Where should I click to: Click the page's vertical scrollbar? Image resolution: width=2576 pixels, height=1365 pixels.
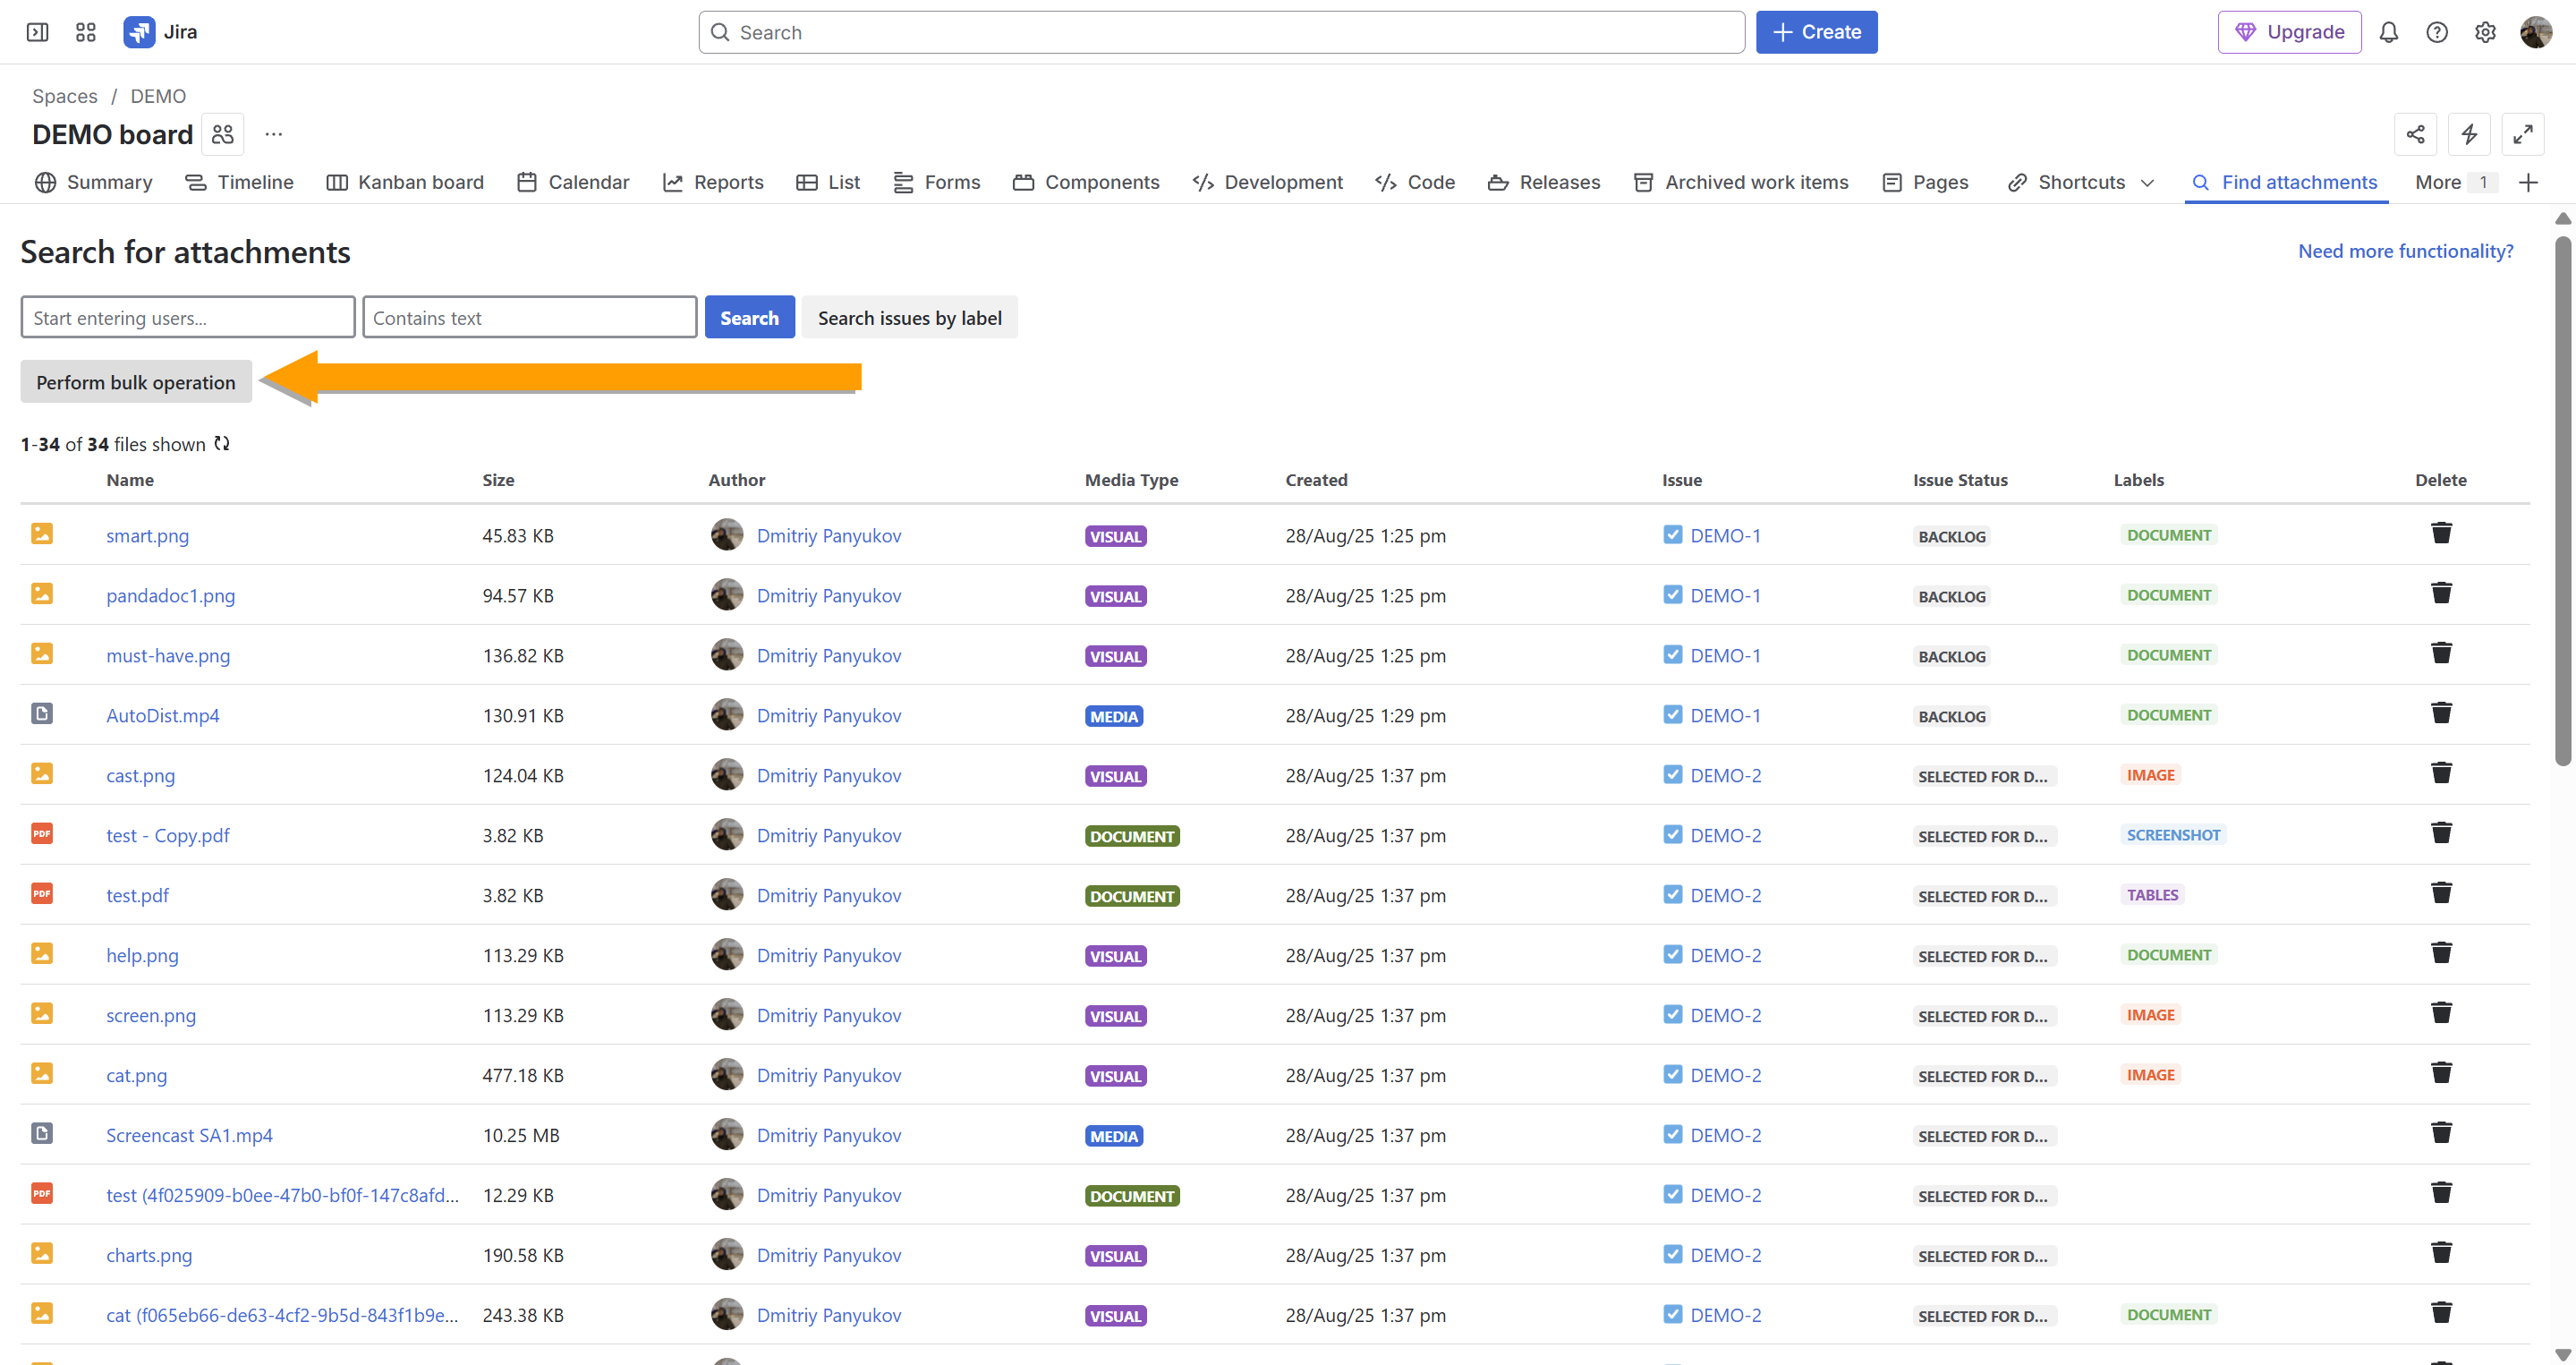(2561, 500)
